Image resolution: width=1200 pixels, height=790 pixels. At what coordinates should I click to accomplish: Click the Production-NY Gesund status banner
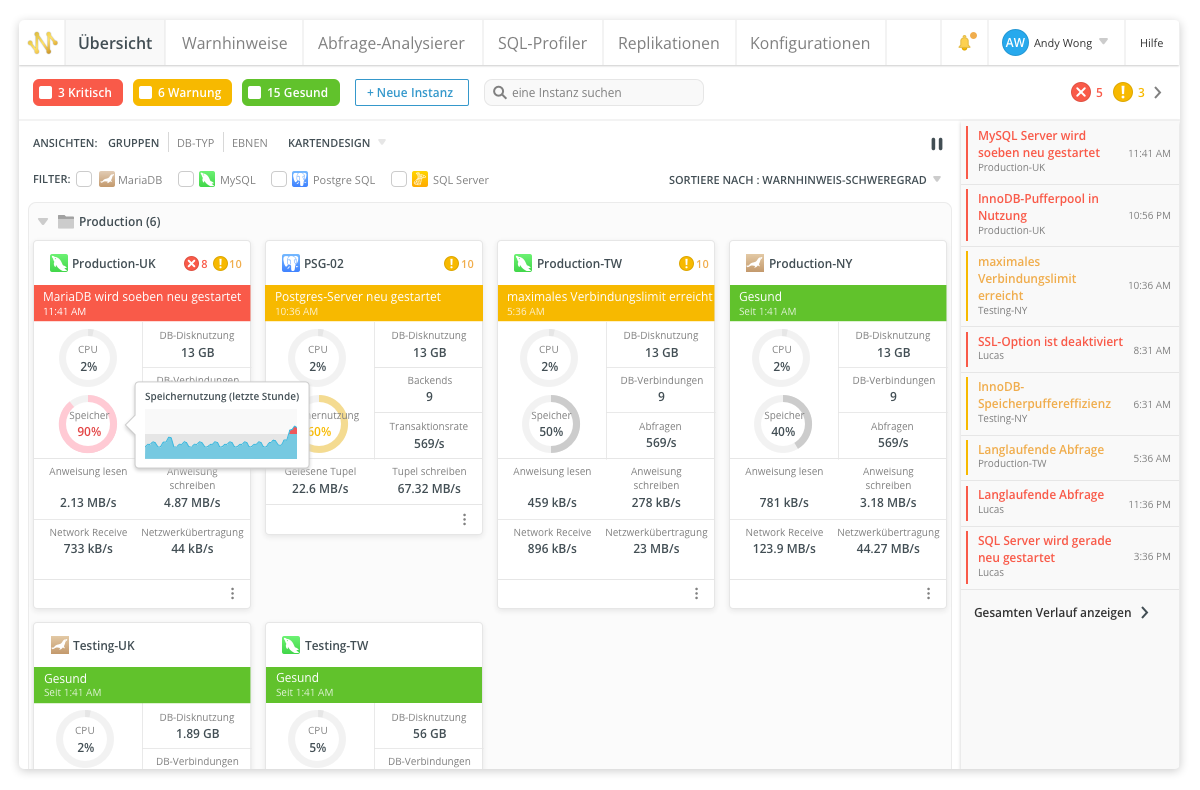point(838,303)
